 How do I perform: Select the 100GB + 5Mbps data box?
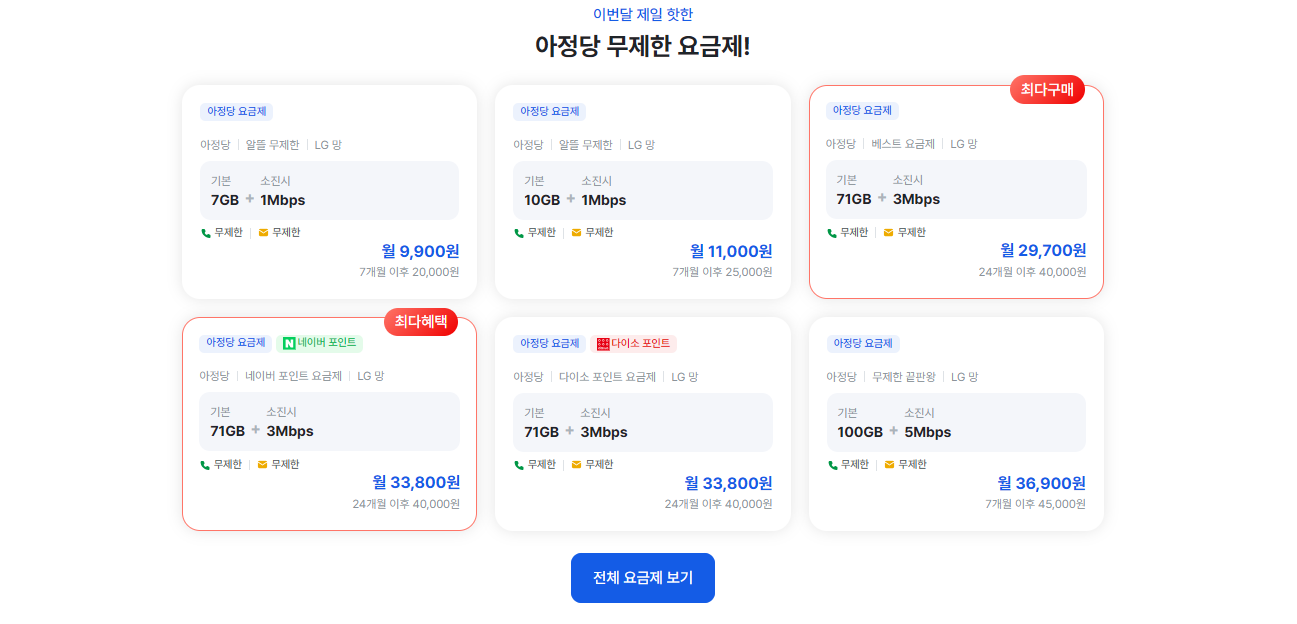pos(956,422)
